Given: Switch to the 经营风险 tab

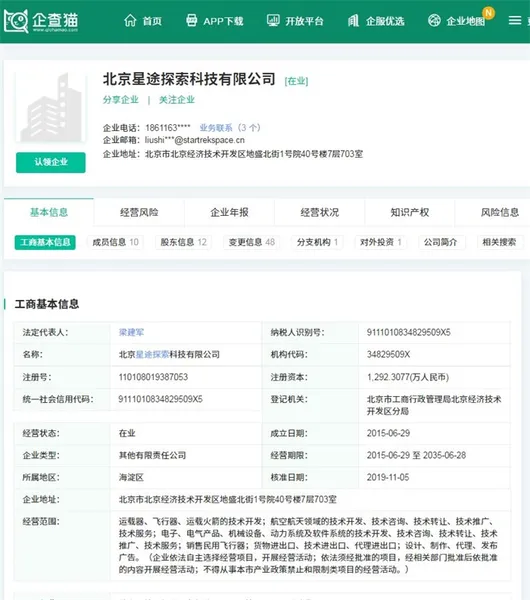Looking at the screenshot, I should coord(139,212).
